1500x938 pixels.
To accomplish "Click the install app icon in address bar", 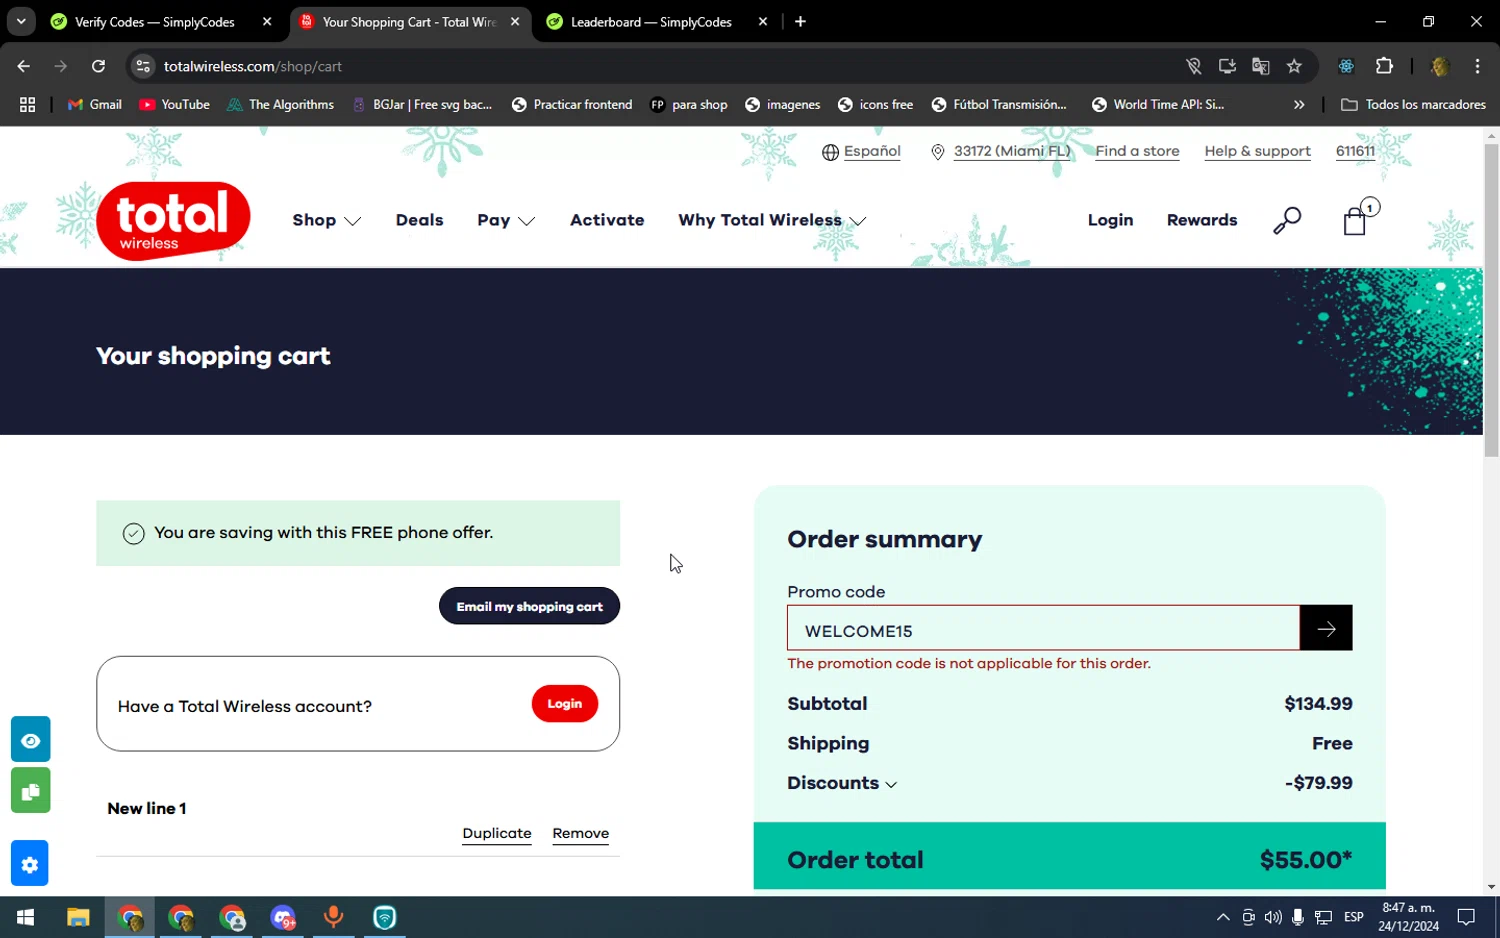I will [1227, 66].
